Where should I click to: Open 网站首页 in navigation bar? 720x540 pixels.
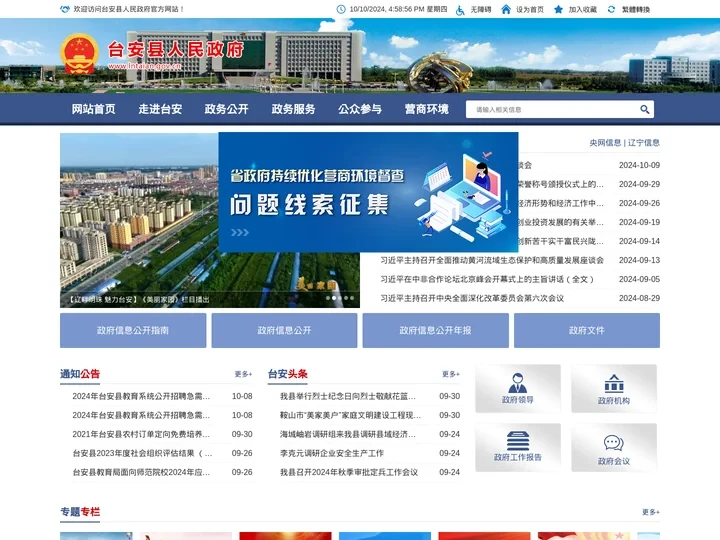click(93, 109)
